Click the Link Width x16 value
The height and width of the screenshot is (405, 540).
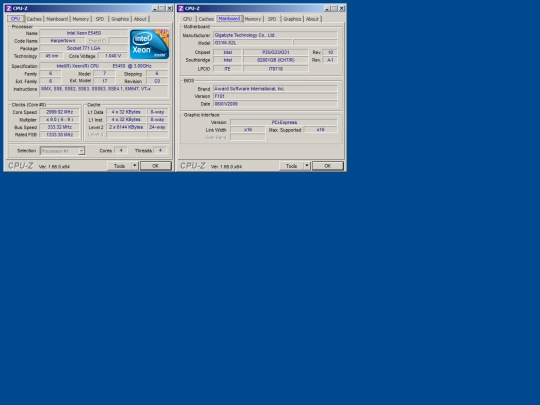point(248,130)
